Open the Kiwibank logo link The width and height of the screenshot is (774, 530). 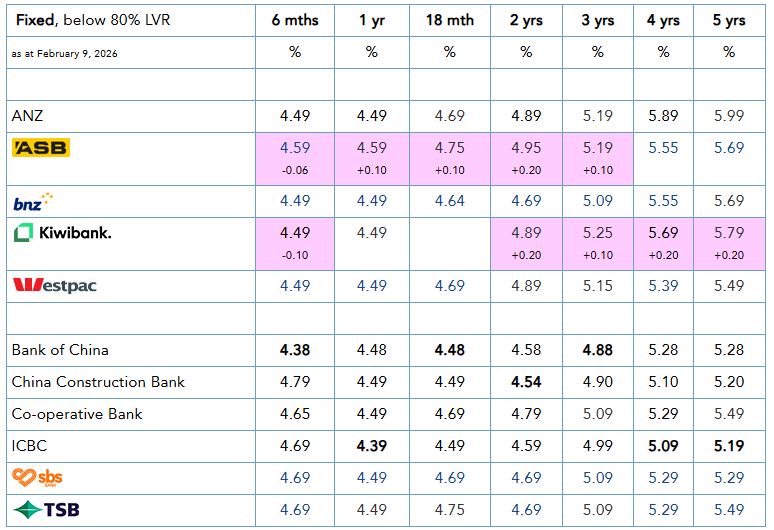[x=62, y=232]
